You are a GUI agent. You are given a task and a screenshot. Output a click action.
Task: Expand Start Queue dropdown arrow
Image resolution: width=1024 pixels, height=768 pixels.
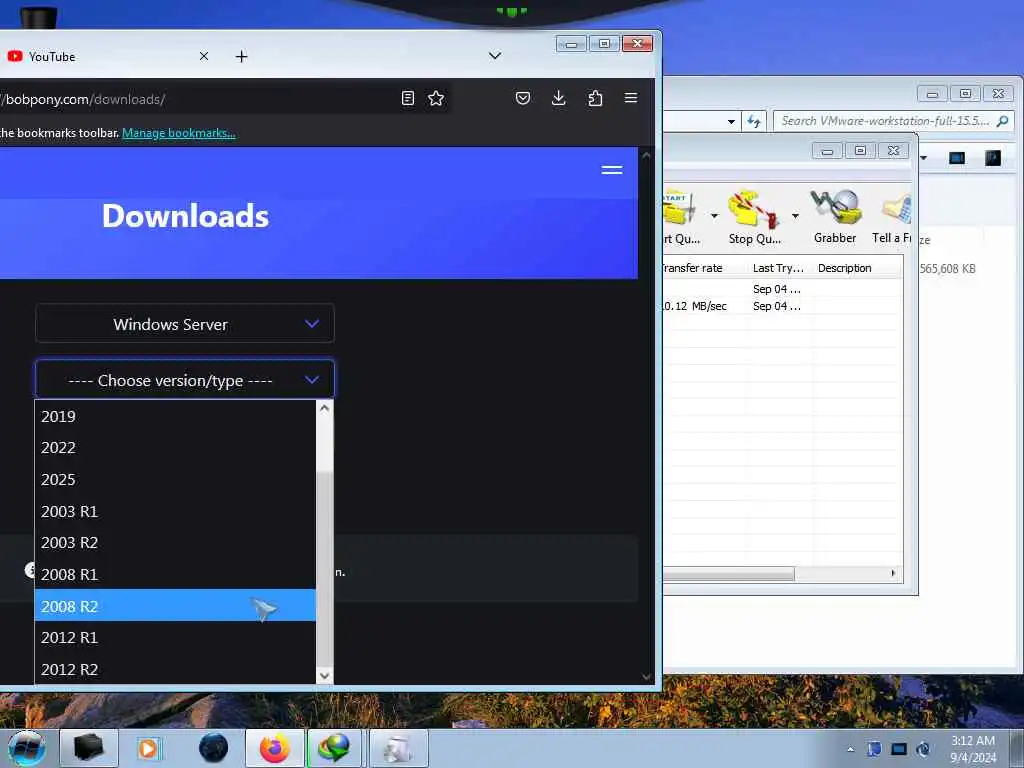click(714, 216)
